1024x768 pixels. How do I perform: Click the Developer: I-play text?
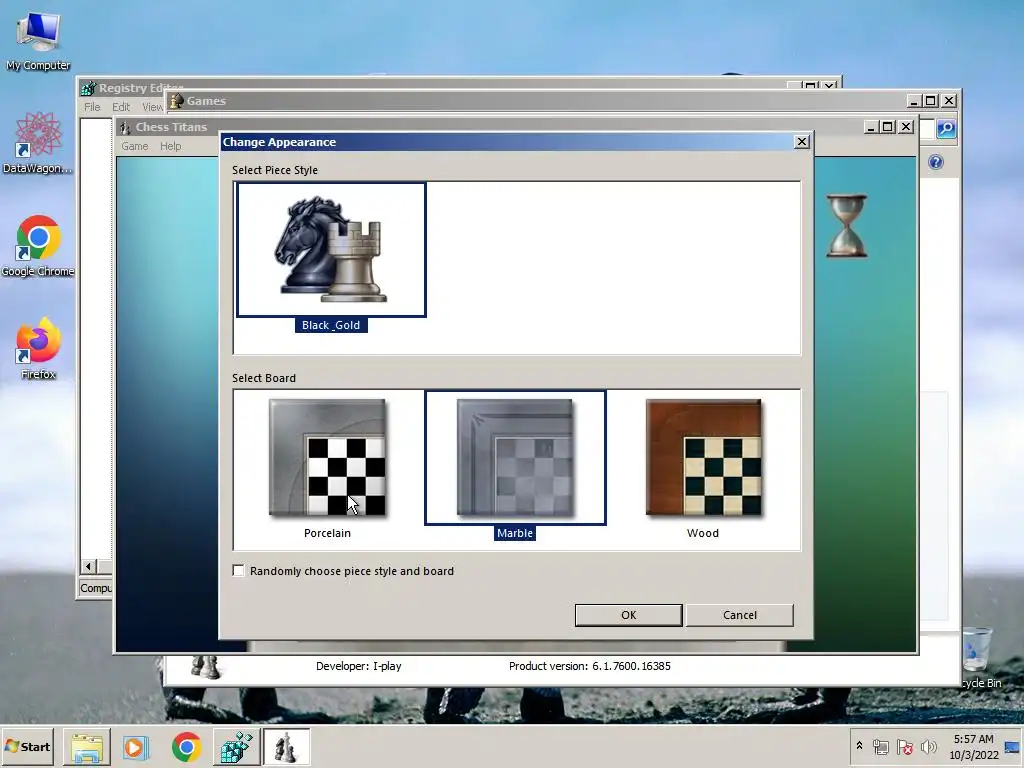[359, 666]
